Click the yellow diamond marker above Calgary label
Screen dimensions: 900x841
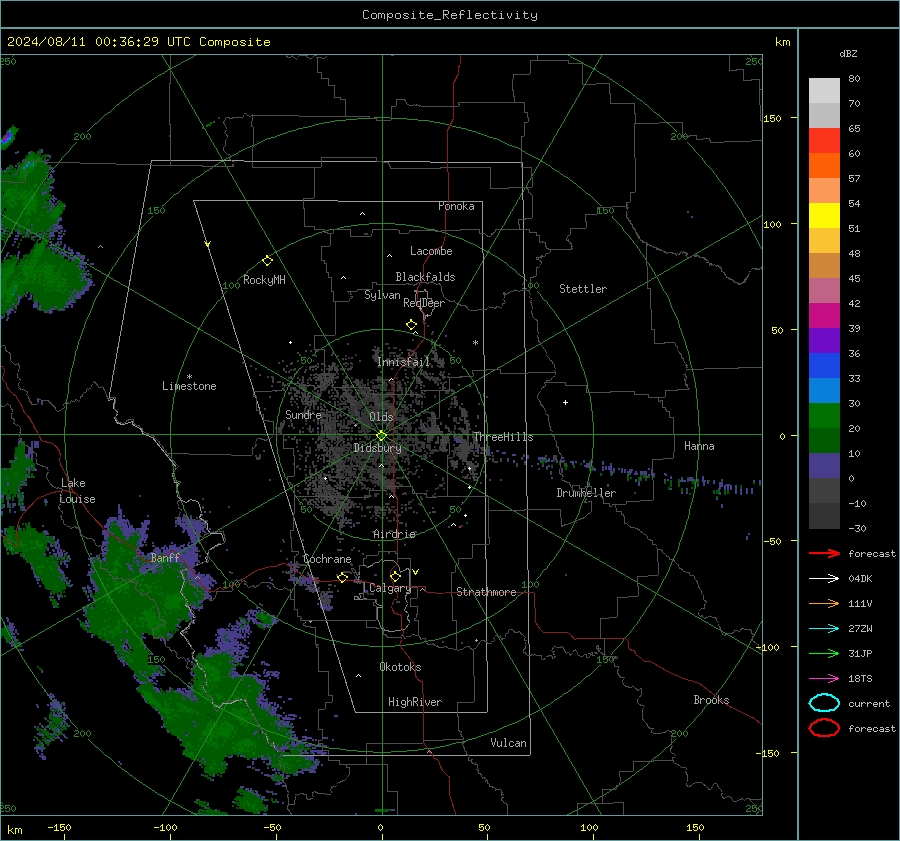pos(395,576)
